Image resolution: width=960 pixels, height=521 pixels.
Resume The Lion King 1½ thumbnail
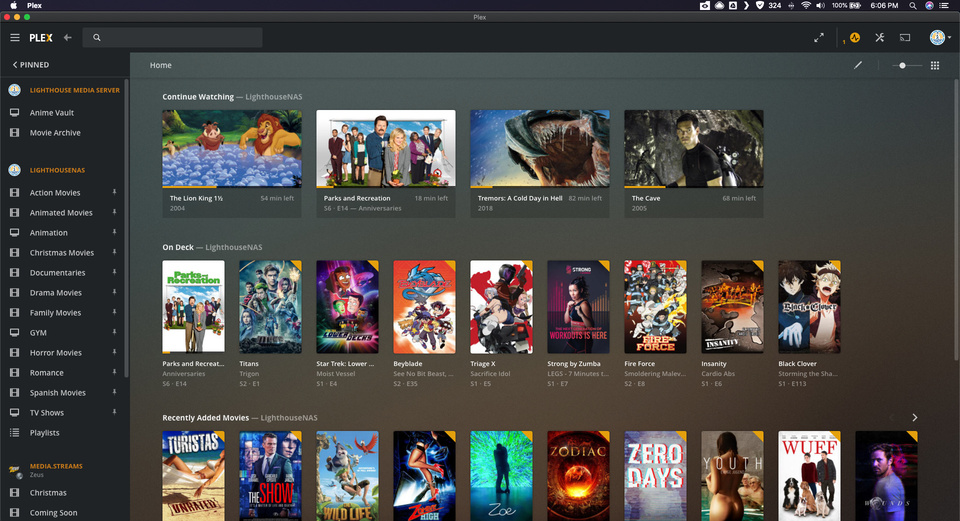pyautogui.click(x=232, y=148)
